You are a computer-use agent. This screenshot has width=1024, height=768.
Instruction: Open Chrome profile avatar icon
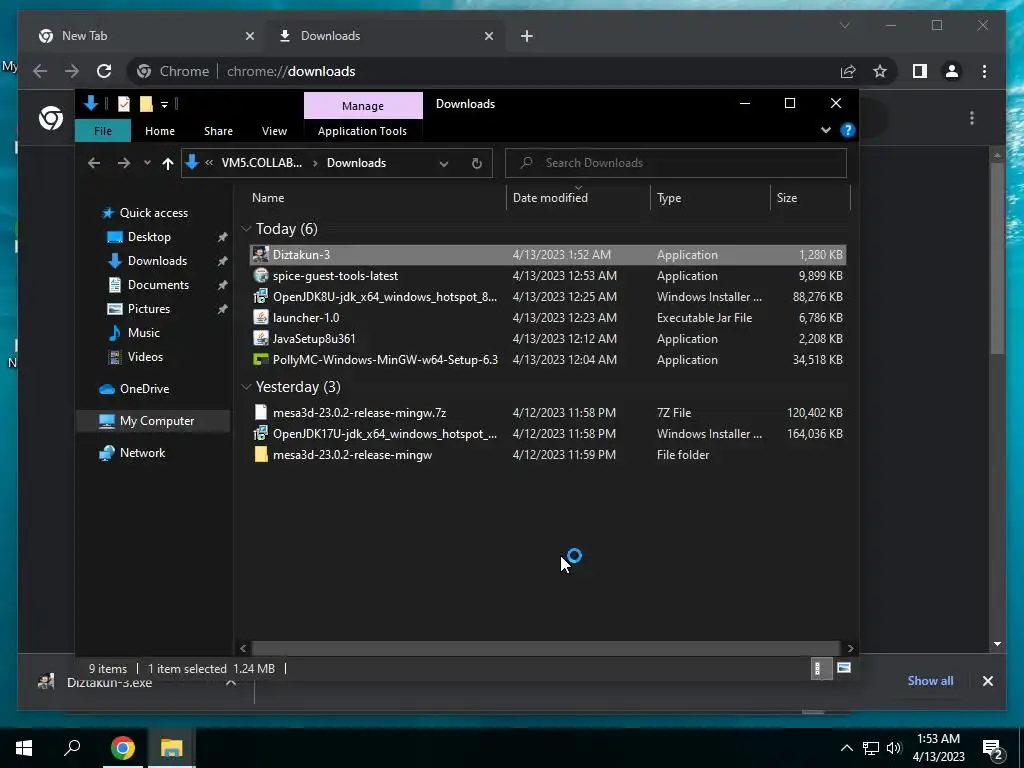[x=952, y=71]
